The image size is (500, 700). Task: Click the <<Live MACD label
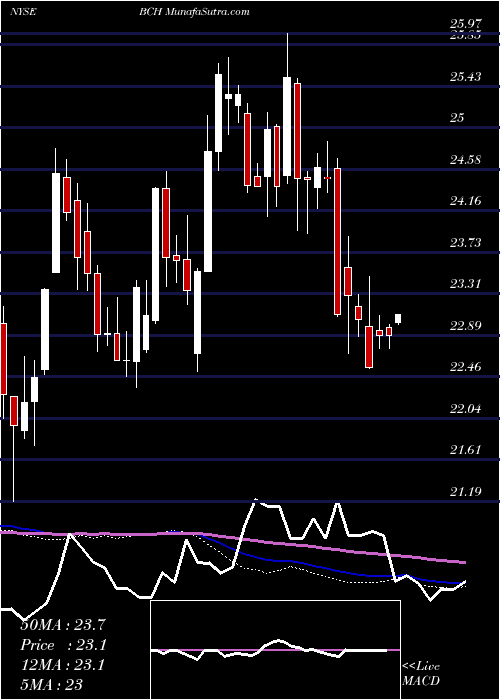point(421,674)
